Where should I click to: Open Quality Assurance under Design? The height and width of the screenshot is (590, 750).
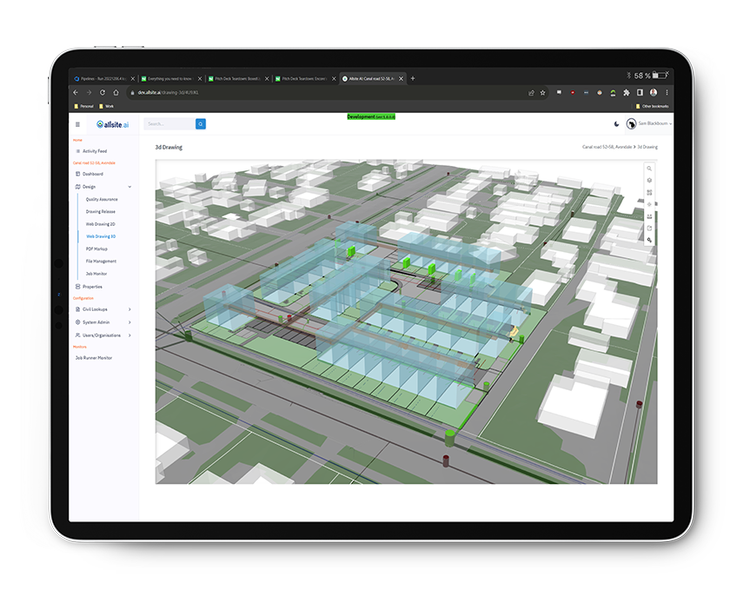(102, 199)
